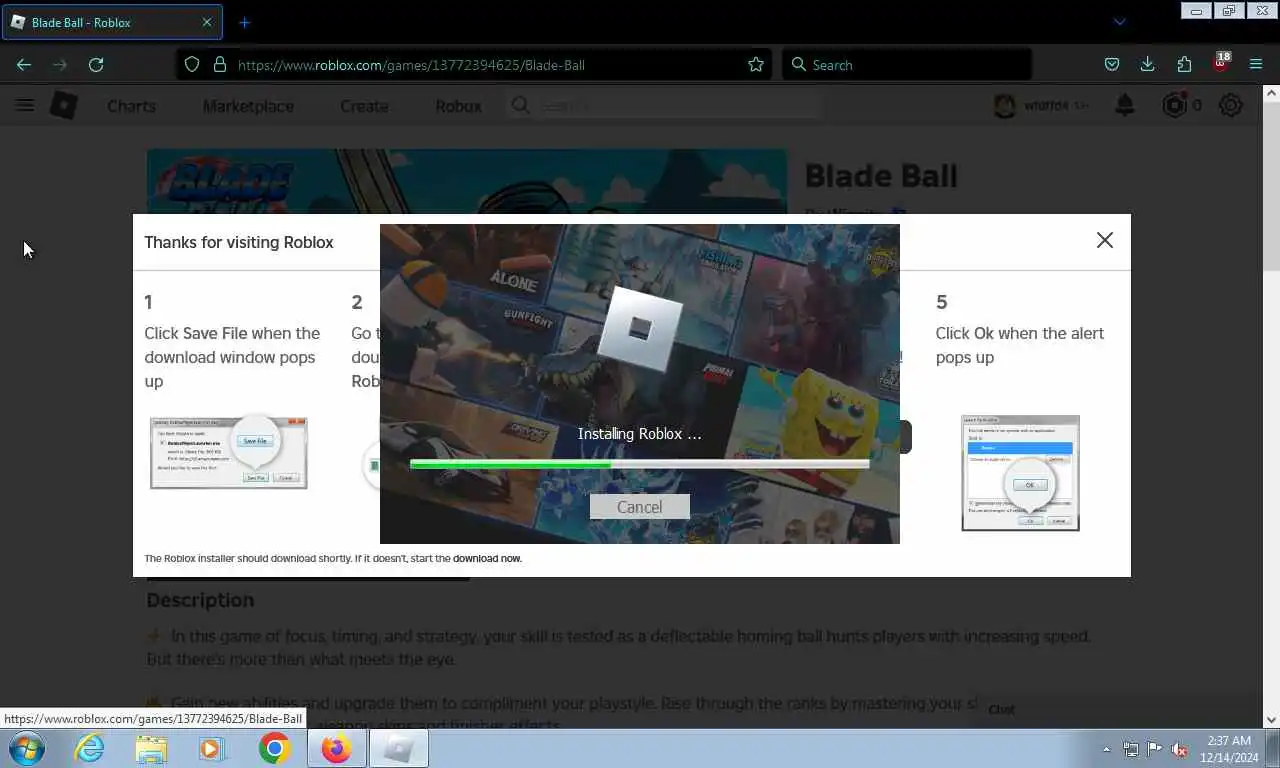
Task: Open the Roblox sidebar hamburger menu
Action: click(25, 105)
